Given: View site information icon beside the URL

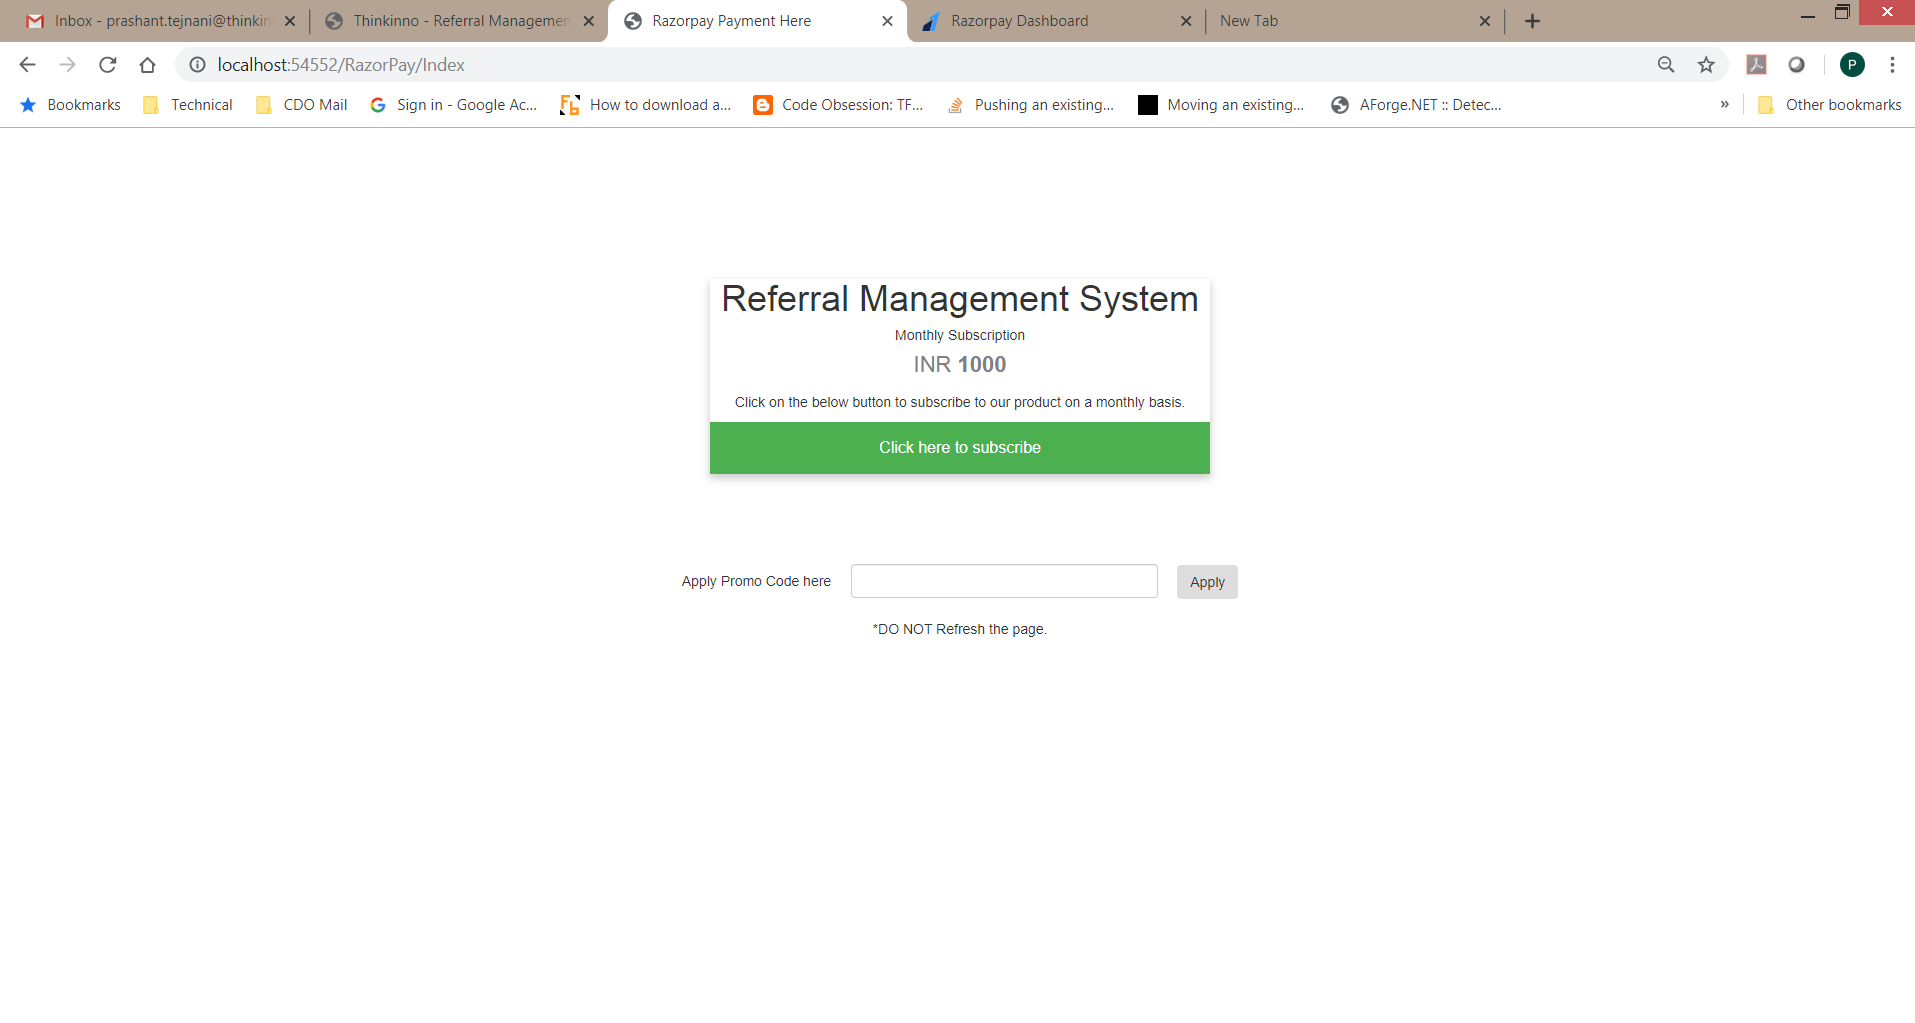Looking at the screenshot, I should tap(198, 65).
